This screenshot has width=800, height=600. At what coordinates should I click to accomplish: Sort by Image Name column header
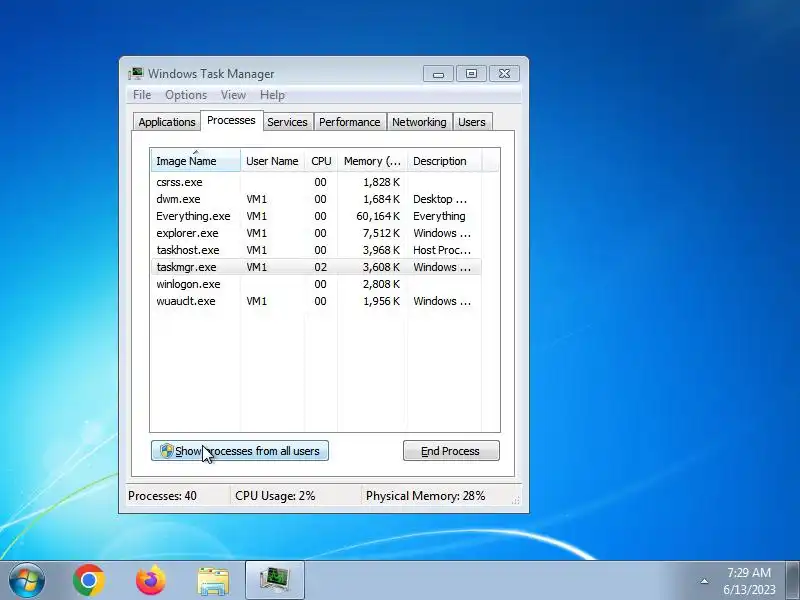click(195, 161)
